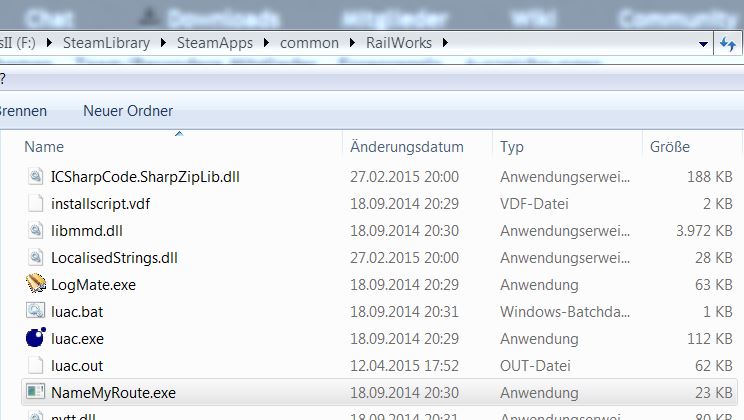
Task: Expand the arrow after SteamApps breadcrumb
Action: pyautogui.click(x=262, y=42)
